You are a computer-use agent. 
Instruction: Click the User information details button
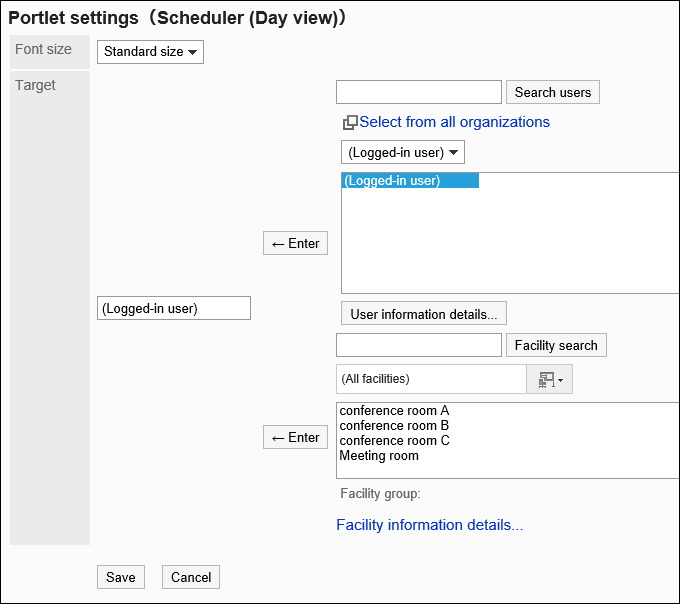pyautogui.click(x=424, y=313)
